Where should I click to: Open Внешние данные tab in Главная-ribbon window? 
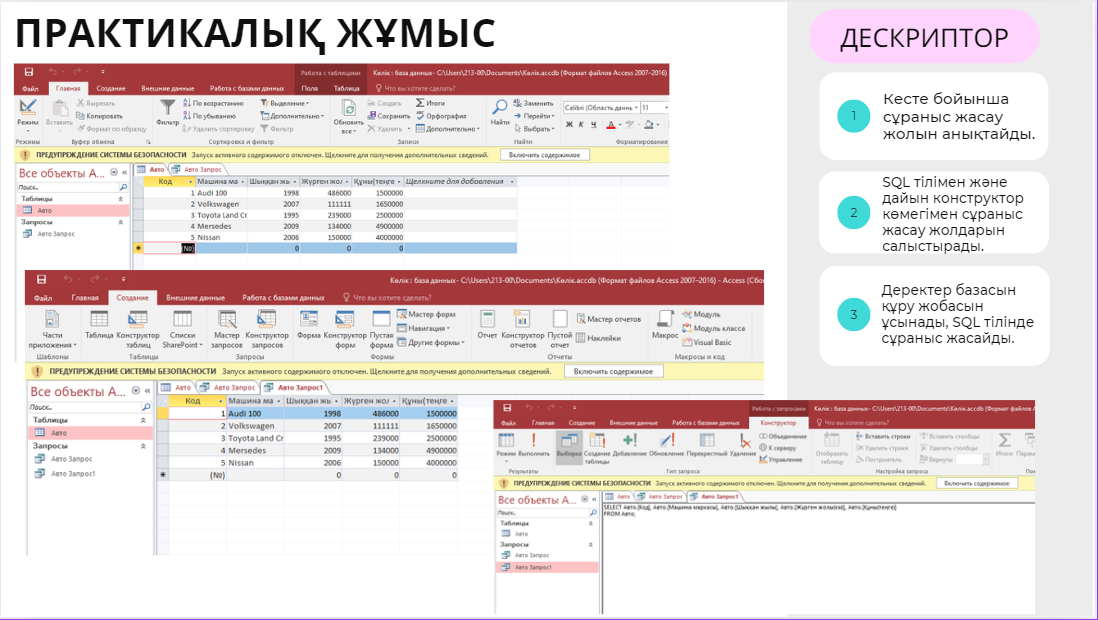pyautogui.click(x=167, y=88)
